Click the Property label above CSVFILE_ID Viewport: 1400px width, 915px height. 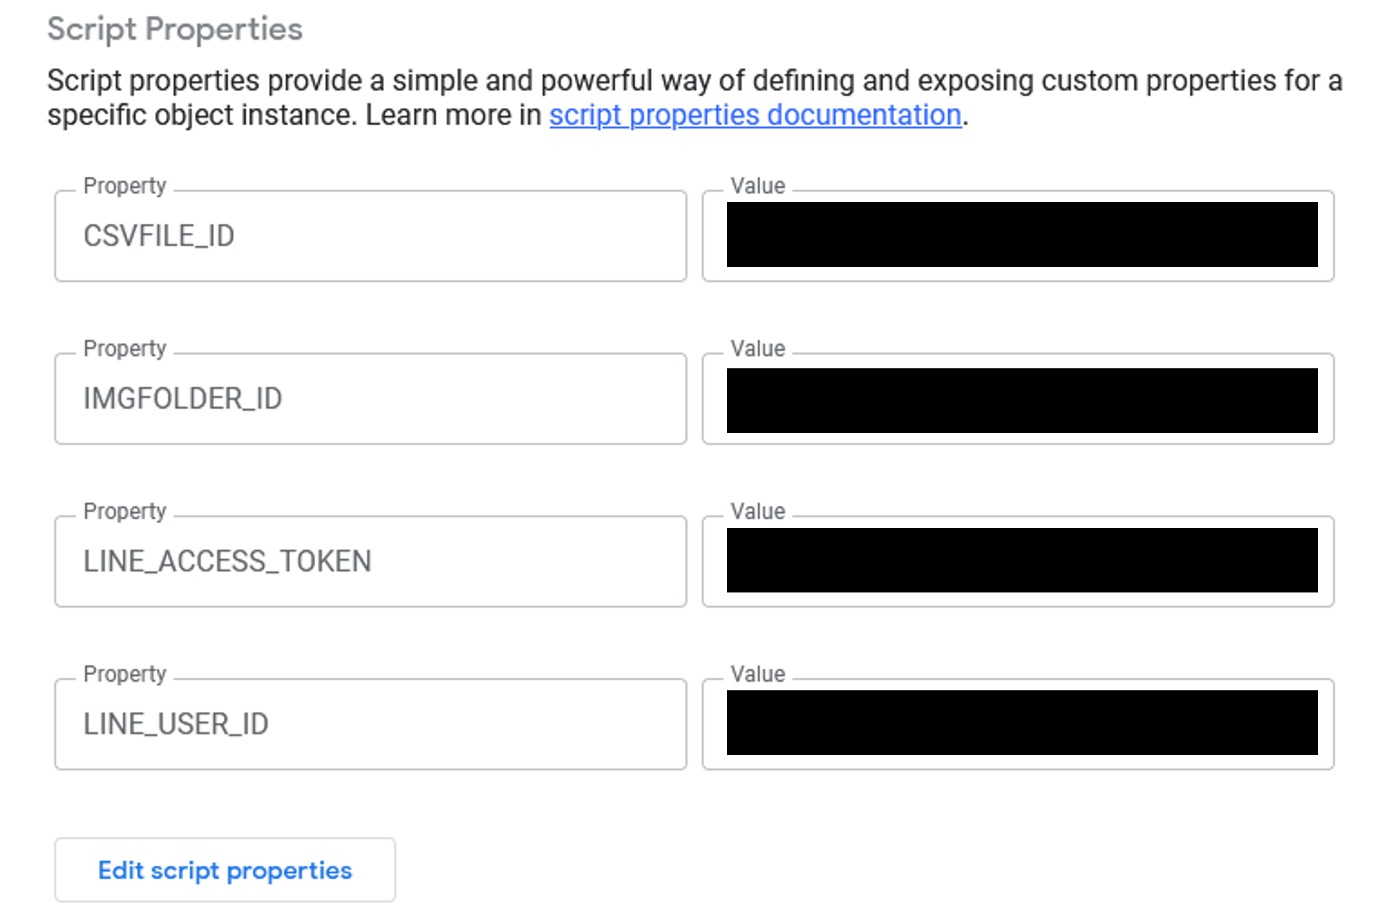125,186
